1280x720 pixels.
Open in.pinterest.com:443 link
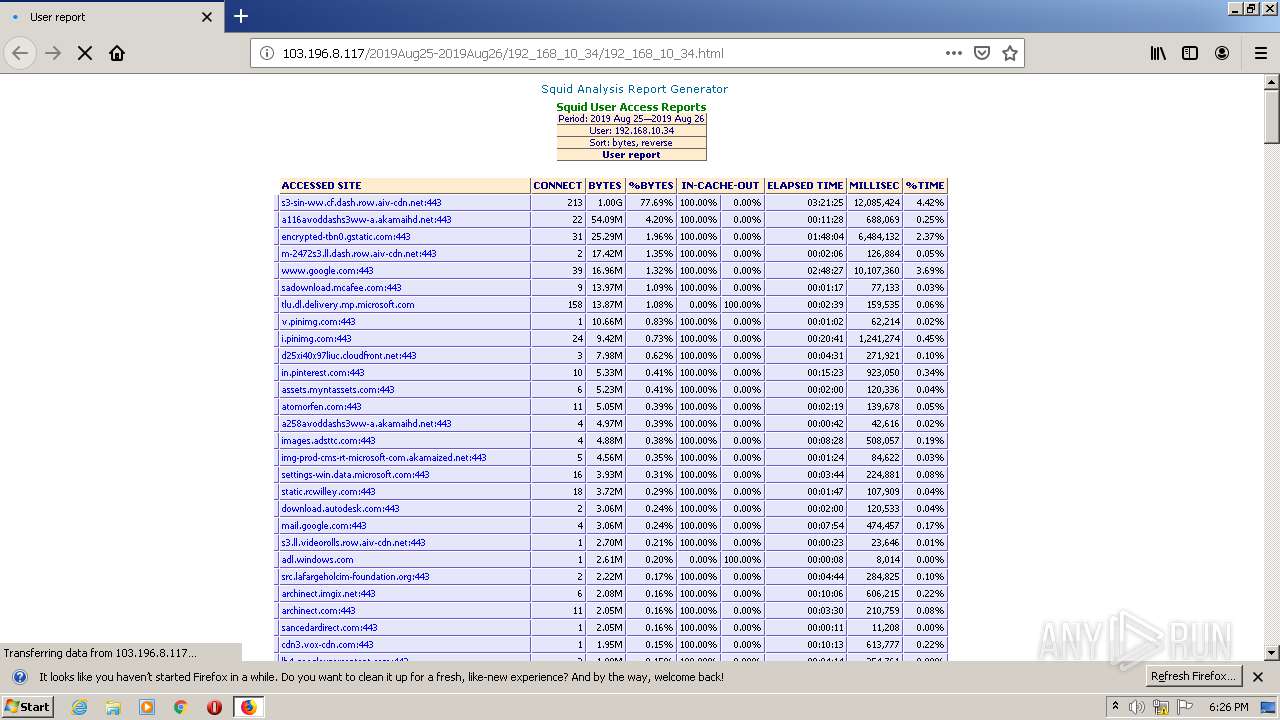[323, 373]
